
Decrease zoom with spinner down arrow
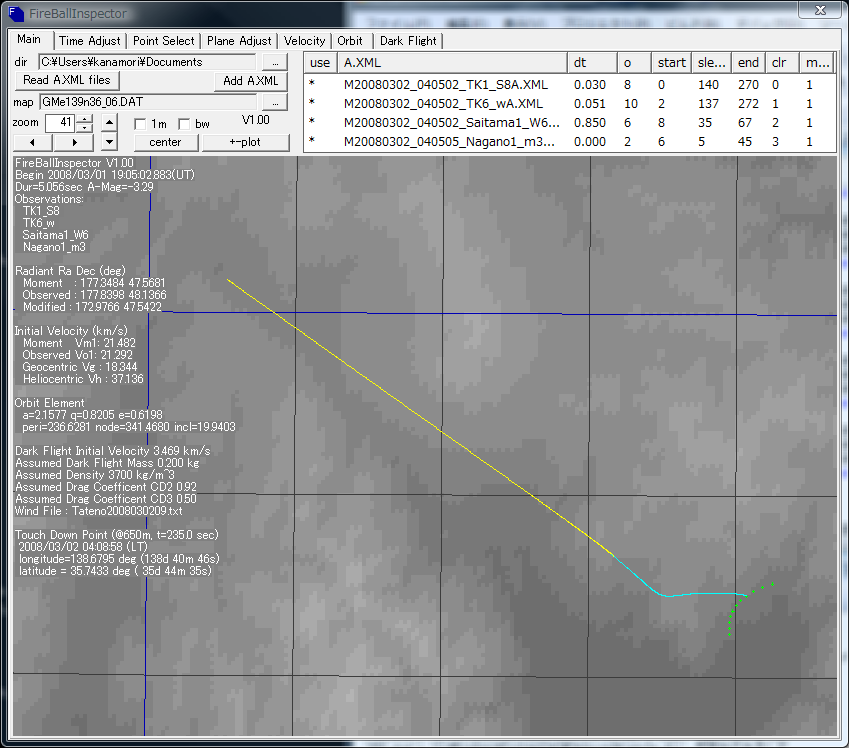point(85,128)
